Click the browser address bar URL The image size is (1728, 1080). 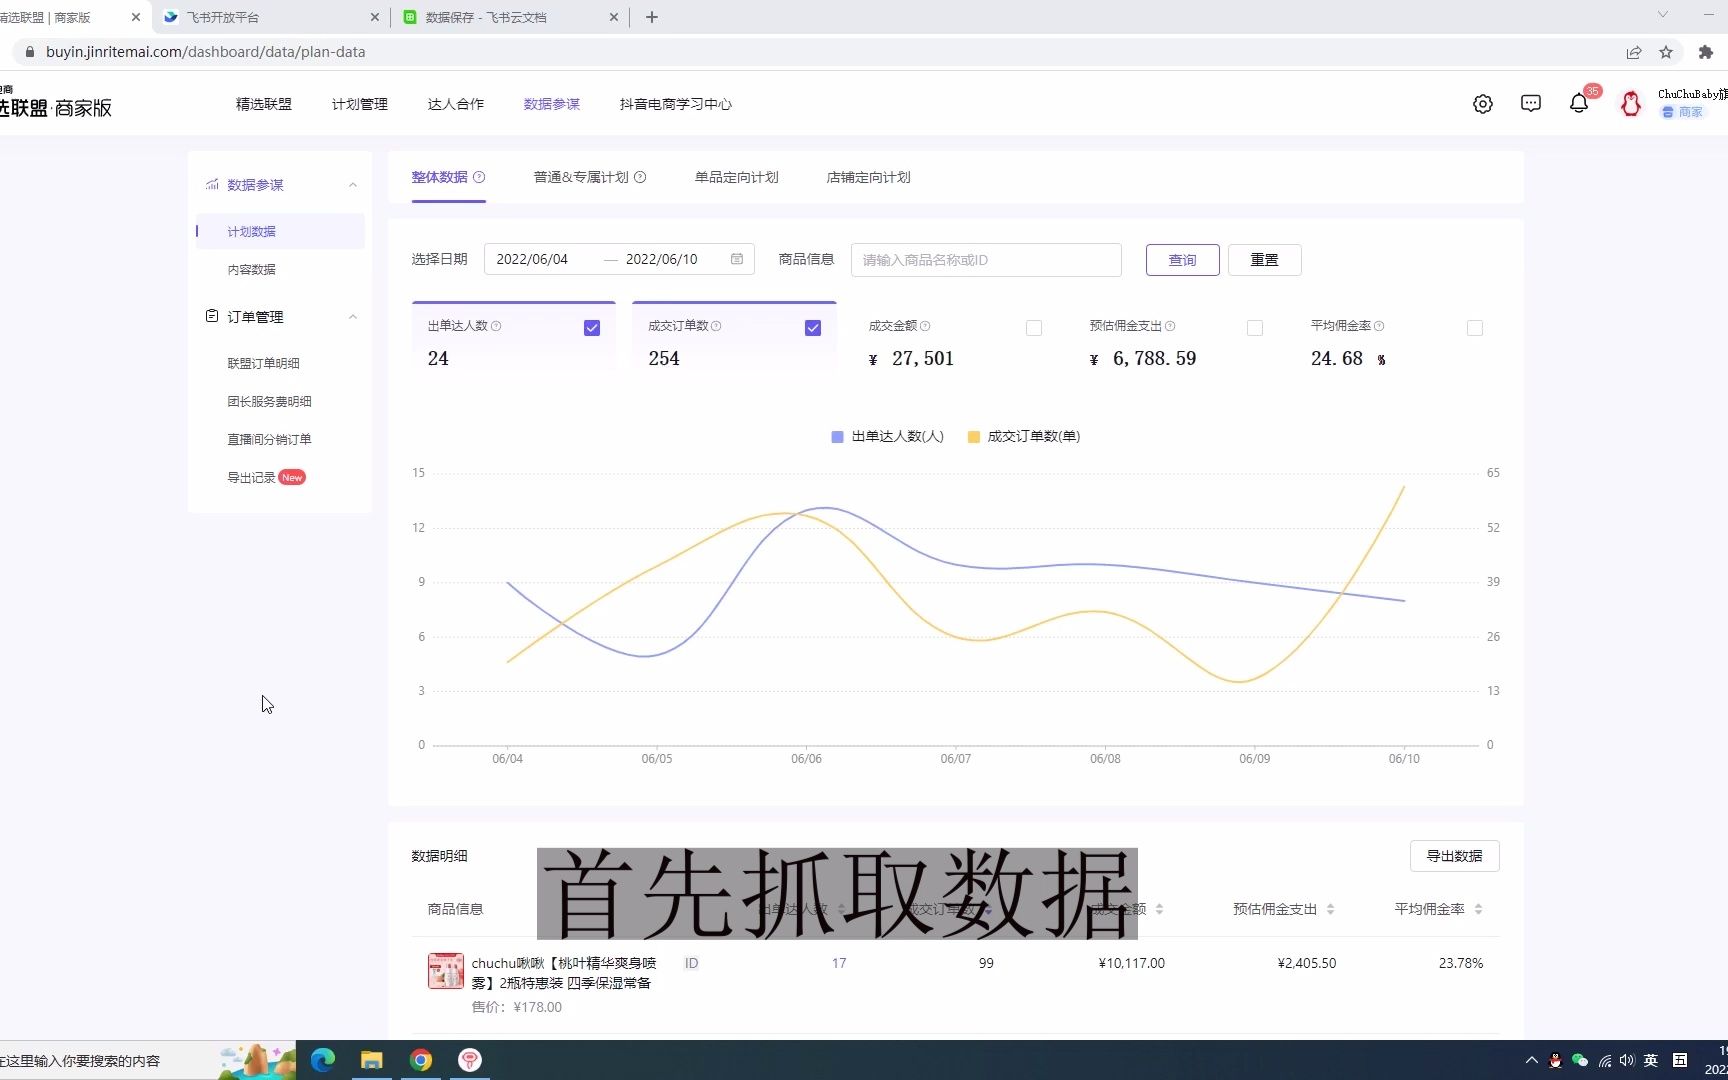tap(206, 52)
